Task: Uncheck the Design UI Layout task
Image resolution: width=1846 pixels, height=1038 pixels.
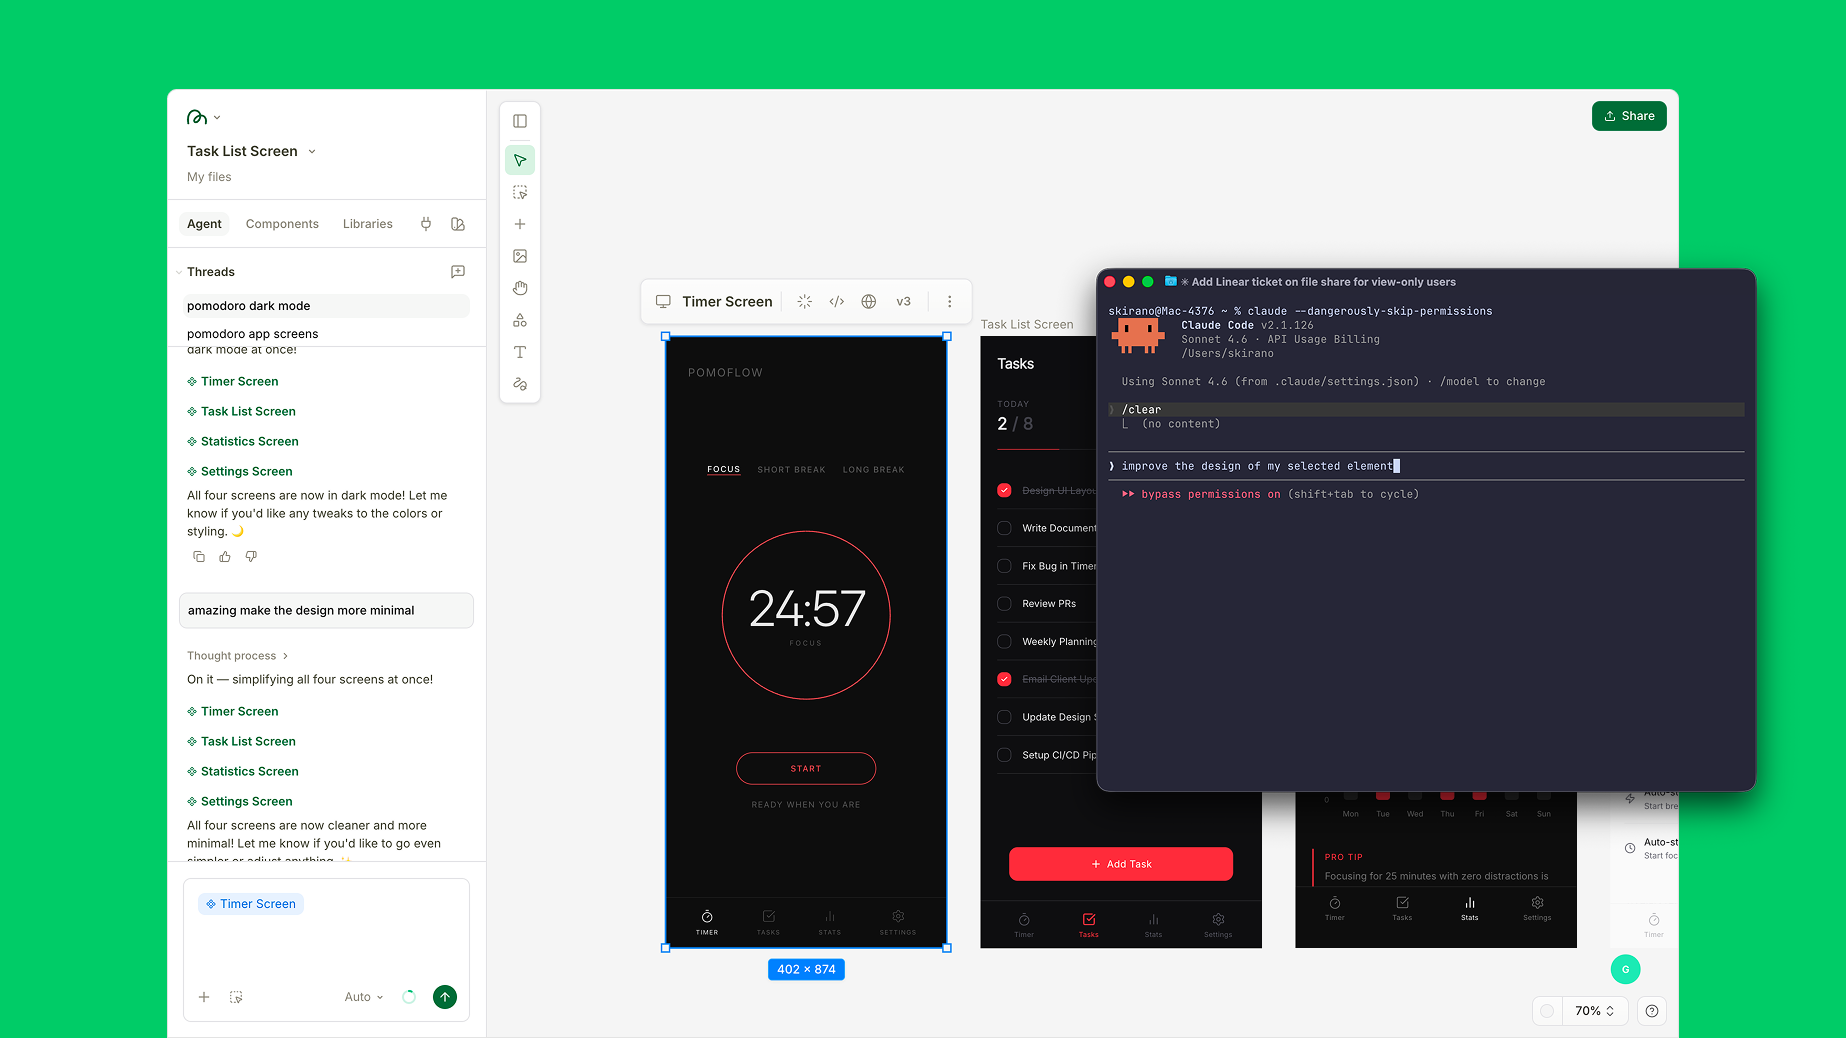Action: tap(1004, 490)
